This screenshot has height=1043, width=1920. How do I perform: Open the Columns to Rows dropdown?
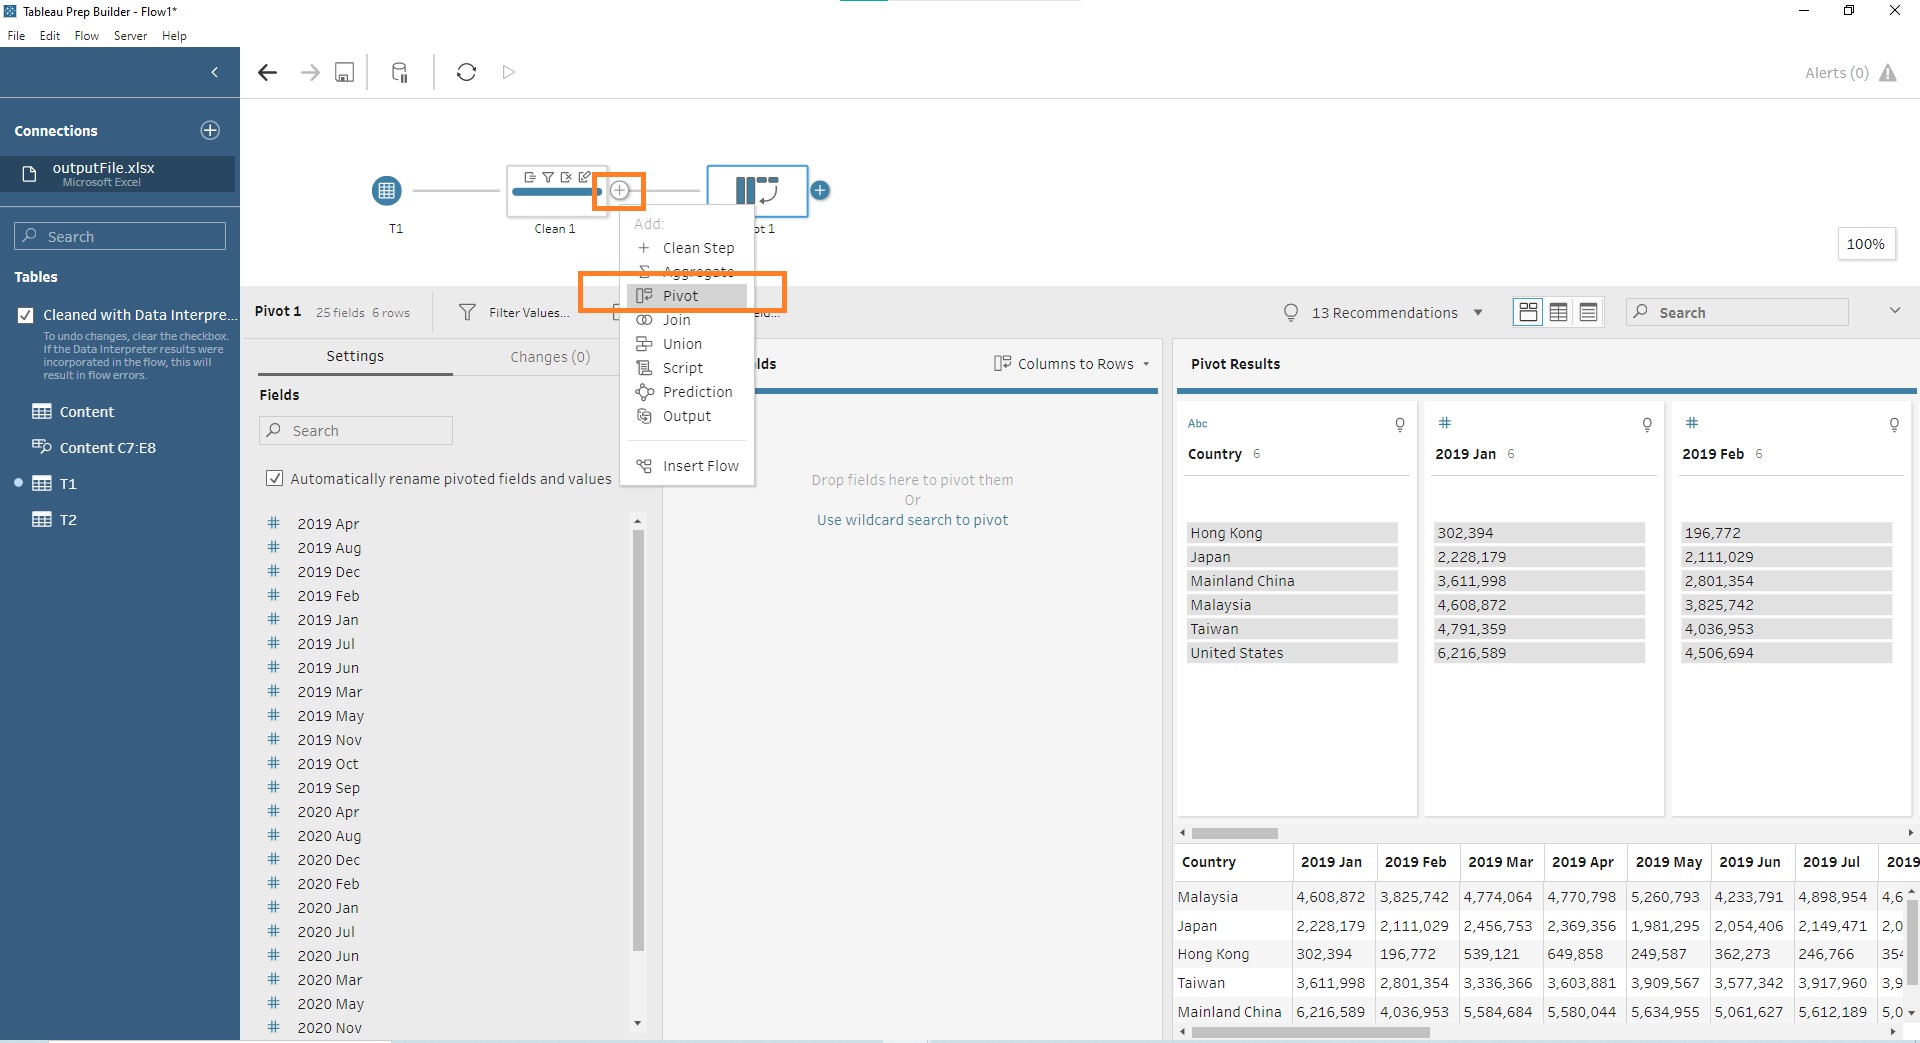click(1072, 364)
